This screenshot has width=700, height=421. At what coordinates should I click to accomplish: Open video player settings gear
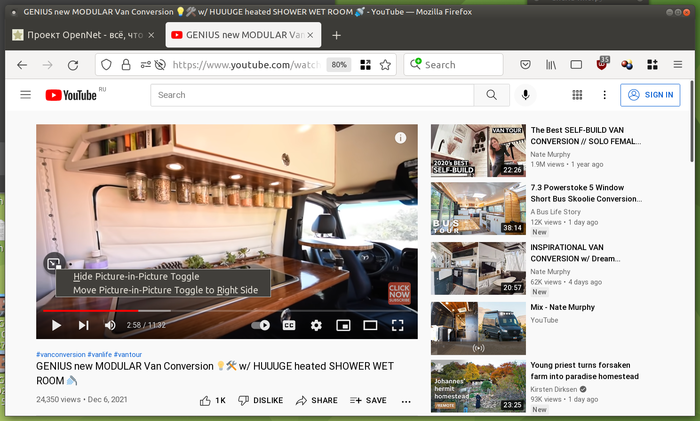[316, 325]
